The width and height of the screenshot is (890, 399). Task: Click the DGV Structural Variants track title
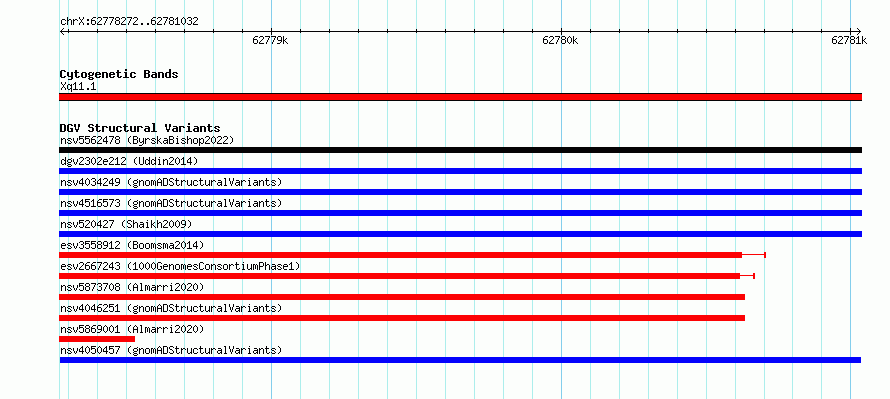pos(140,128)
